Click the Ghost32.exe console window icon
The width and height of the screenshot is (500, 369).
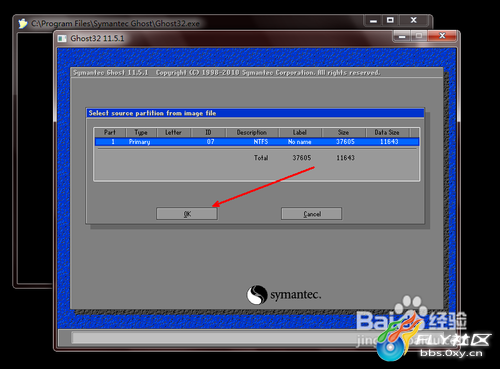(x=23, y=24)
